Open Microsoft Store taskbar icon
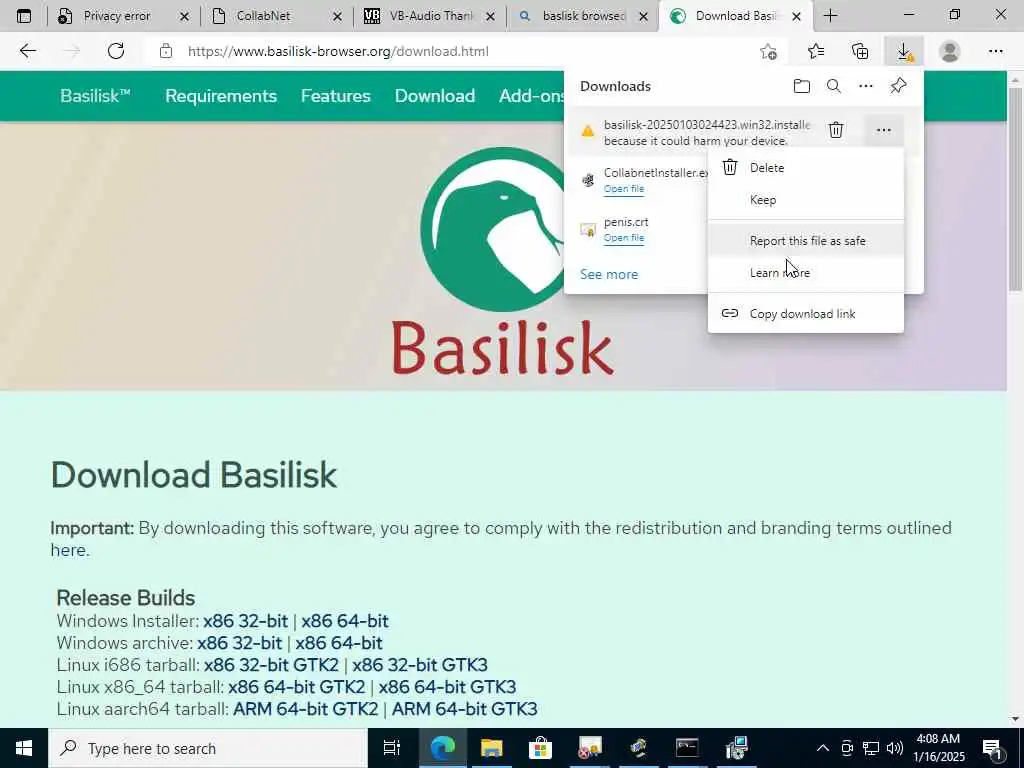The image size is (1024, 768). [x=540, y=748]
